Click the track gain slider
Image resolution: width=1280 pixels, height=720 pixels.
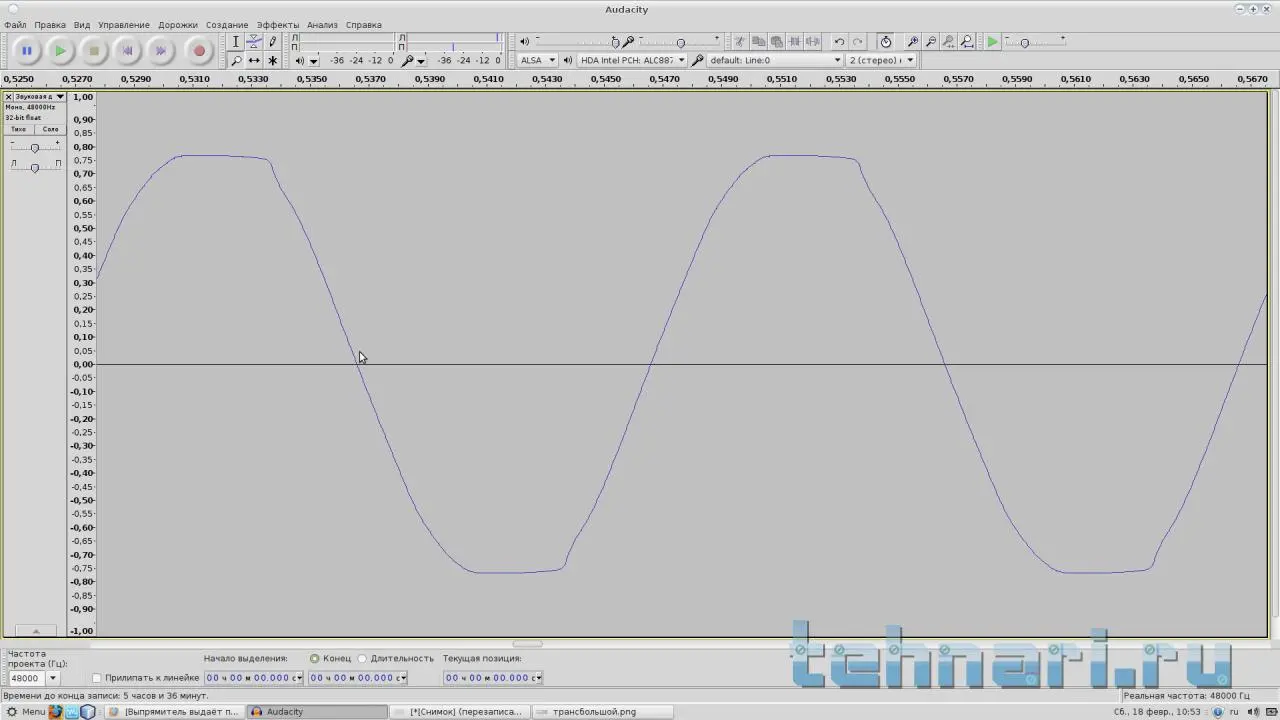[x=34, y=148]
